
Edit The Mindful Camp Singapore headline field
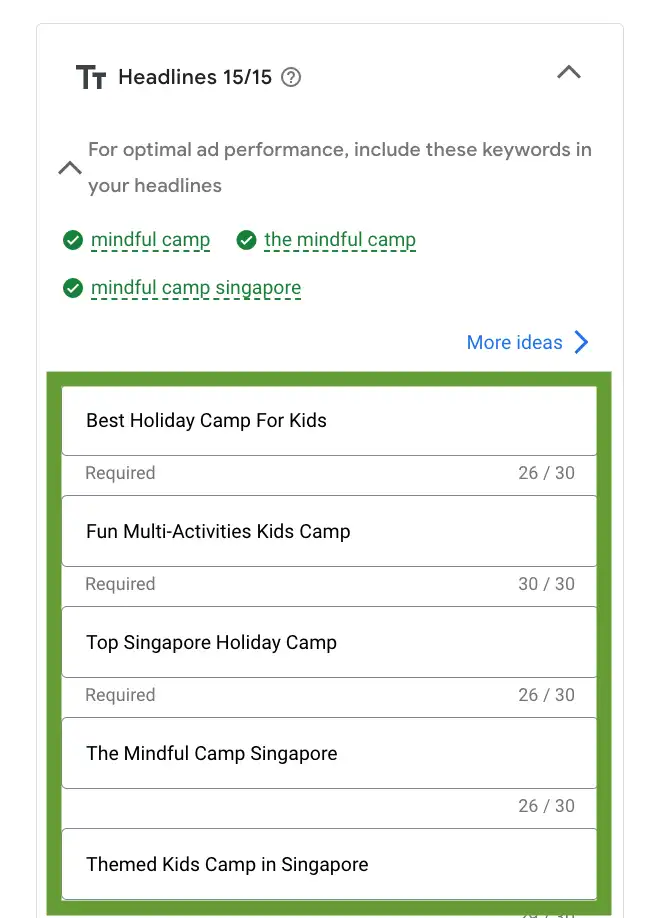point(329,753)
